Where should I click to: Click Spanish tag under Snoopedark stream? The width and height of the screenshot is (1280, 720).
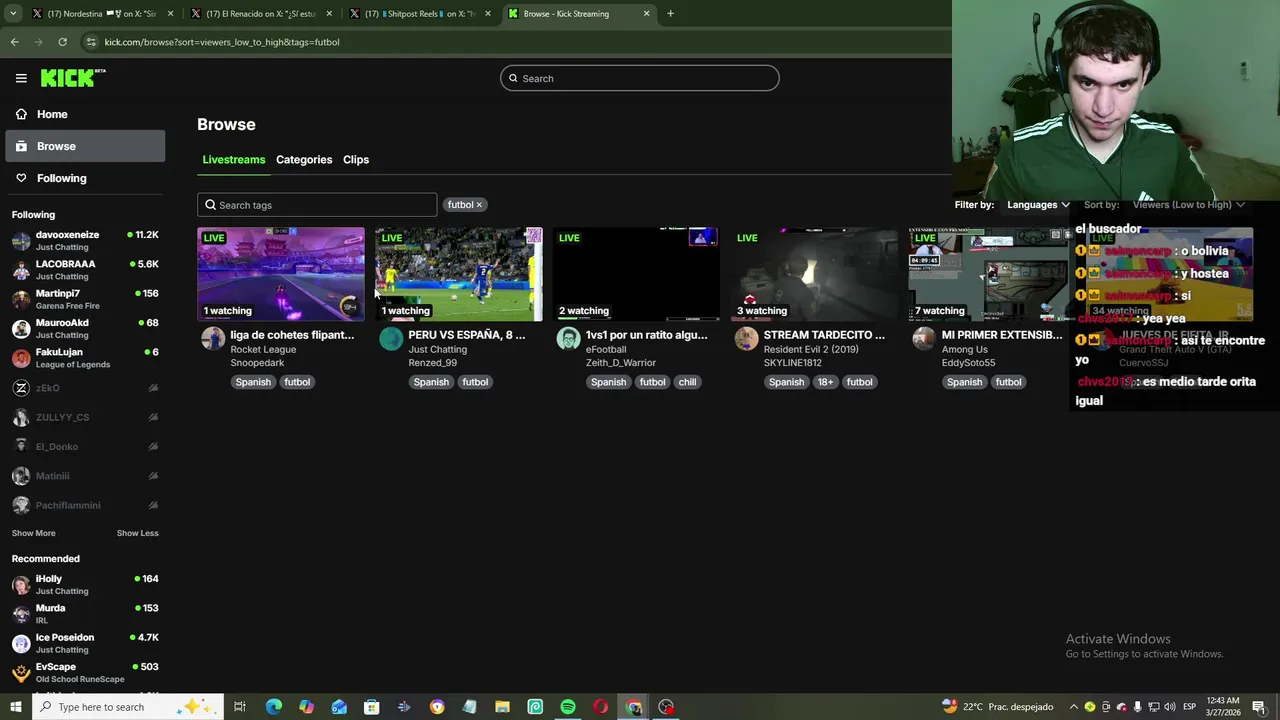coord(253,382)
